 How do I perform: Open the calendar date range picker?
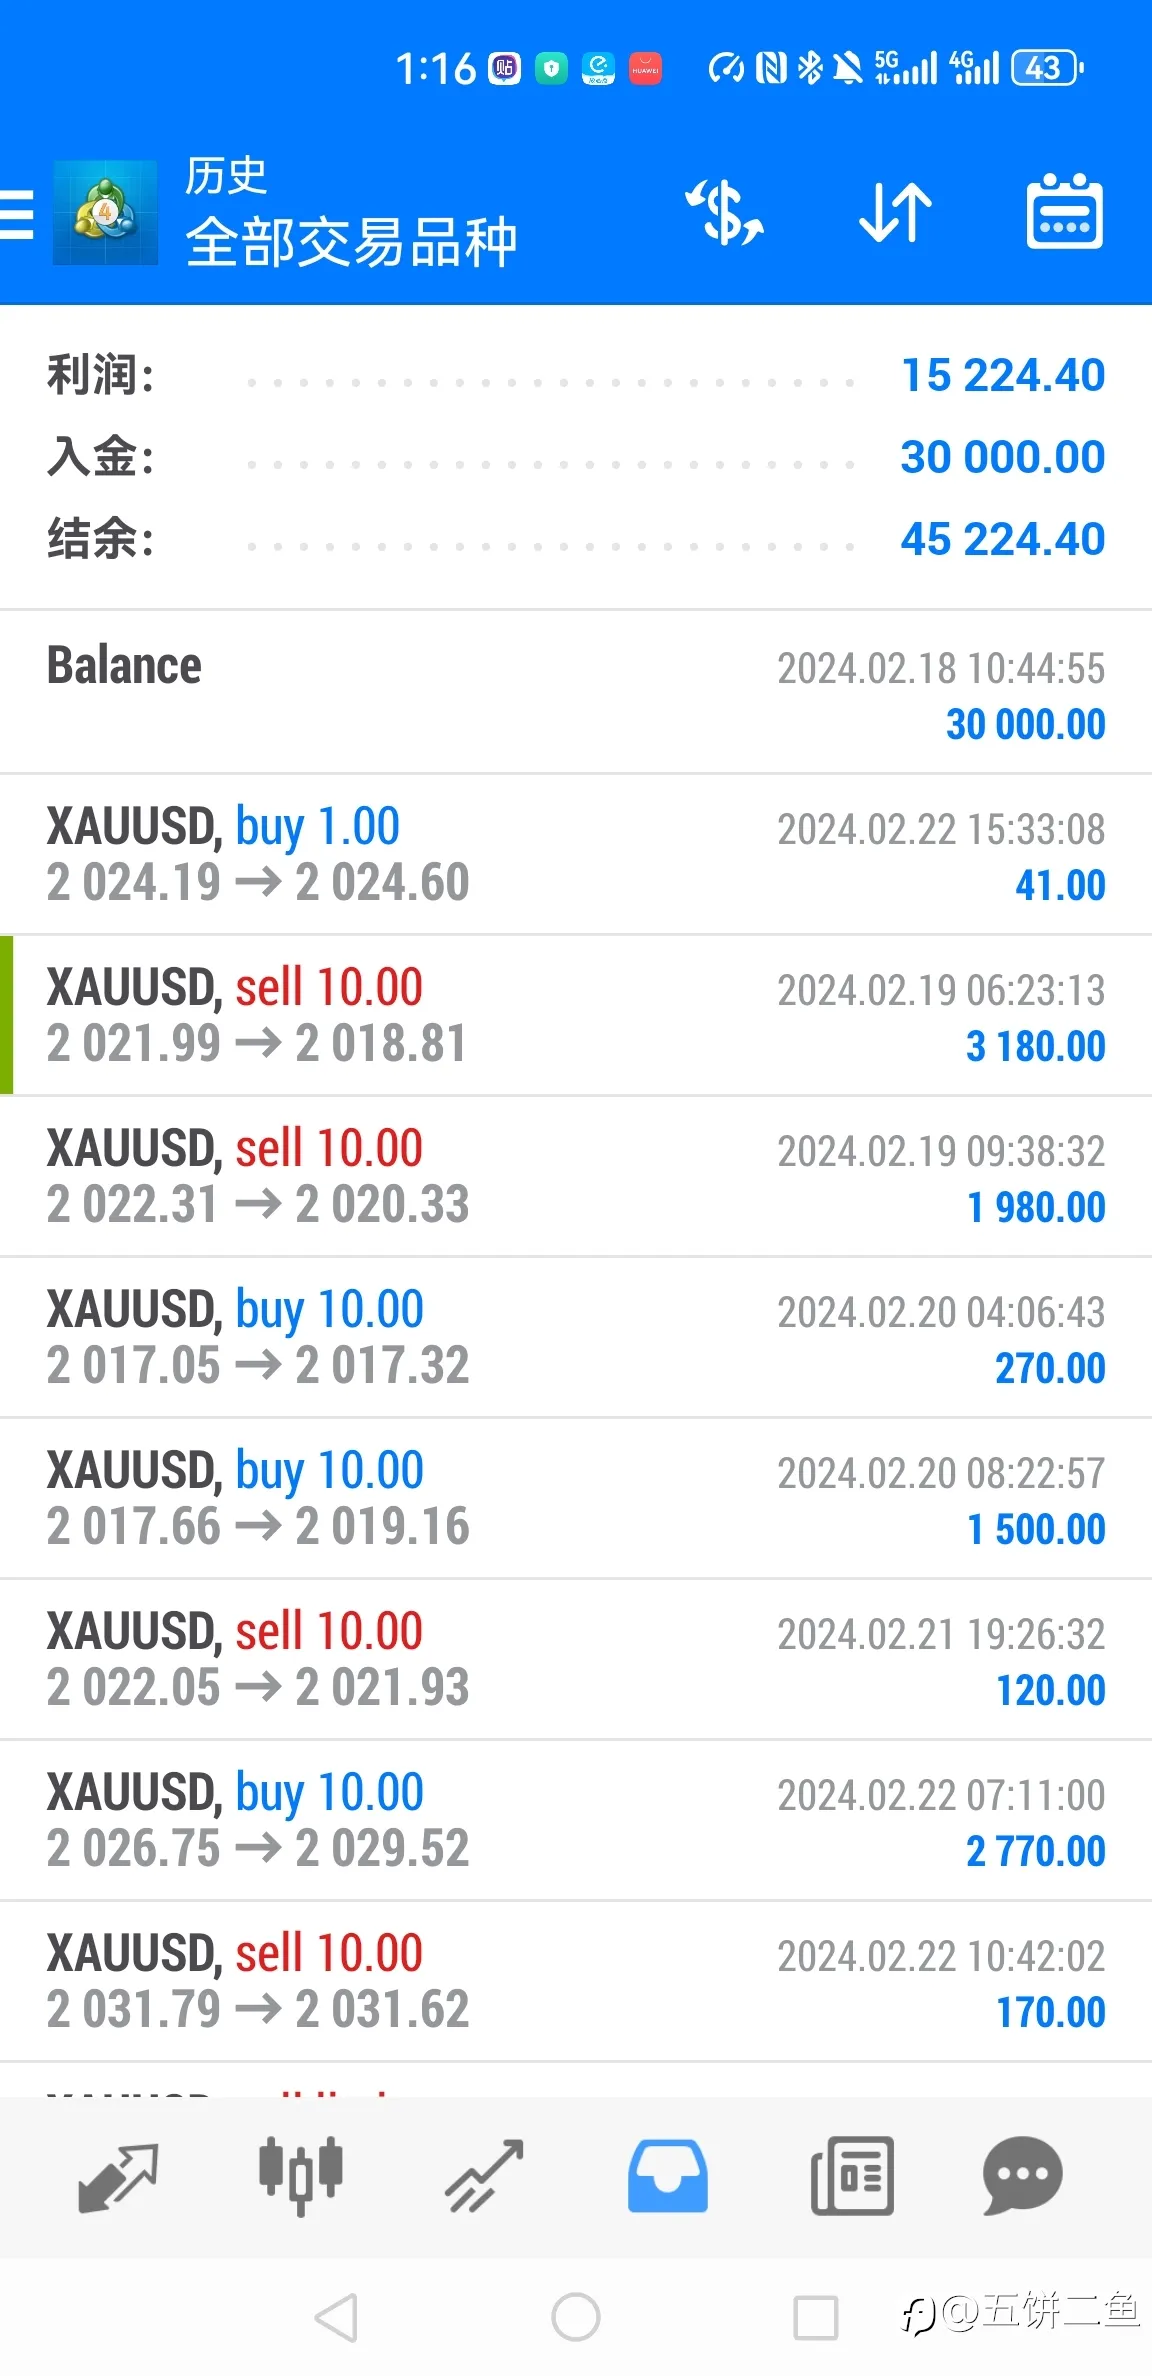[x=1065, y=211]
